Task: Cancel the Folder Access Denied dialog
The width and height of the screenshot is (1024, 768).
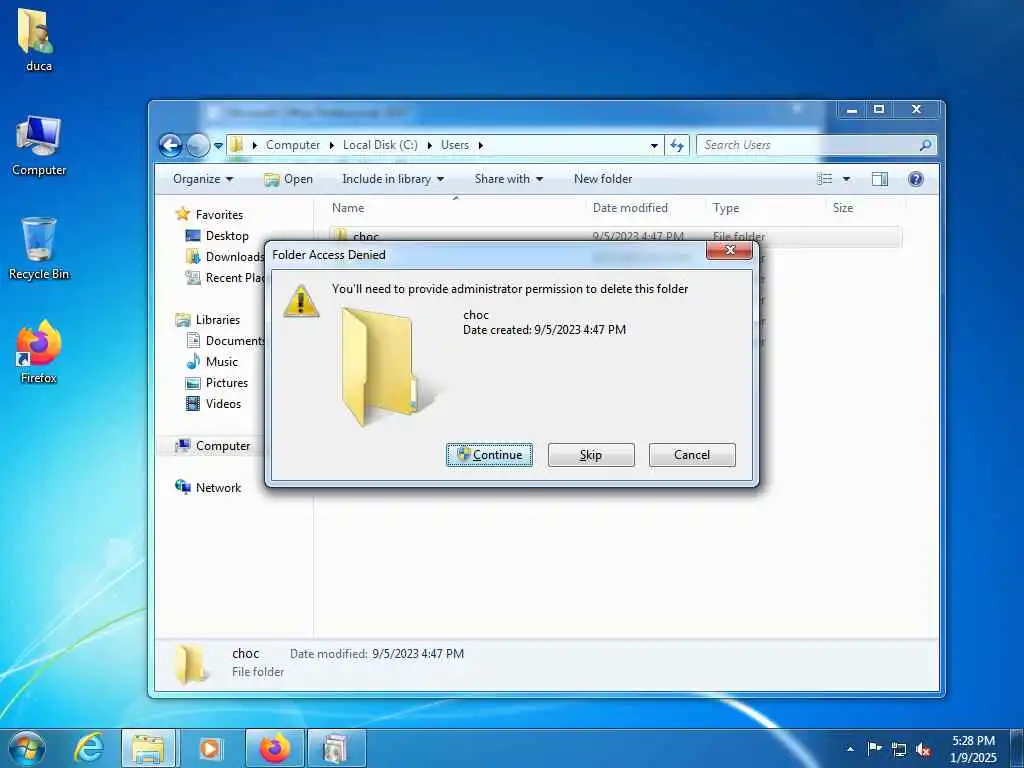Action: (x=692, y=455)
